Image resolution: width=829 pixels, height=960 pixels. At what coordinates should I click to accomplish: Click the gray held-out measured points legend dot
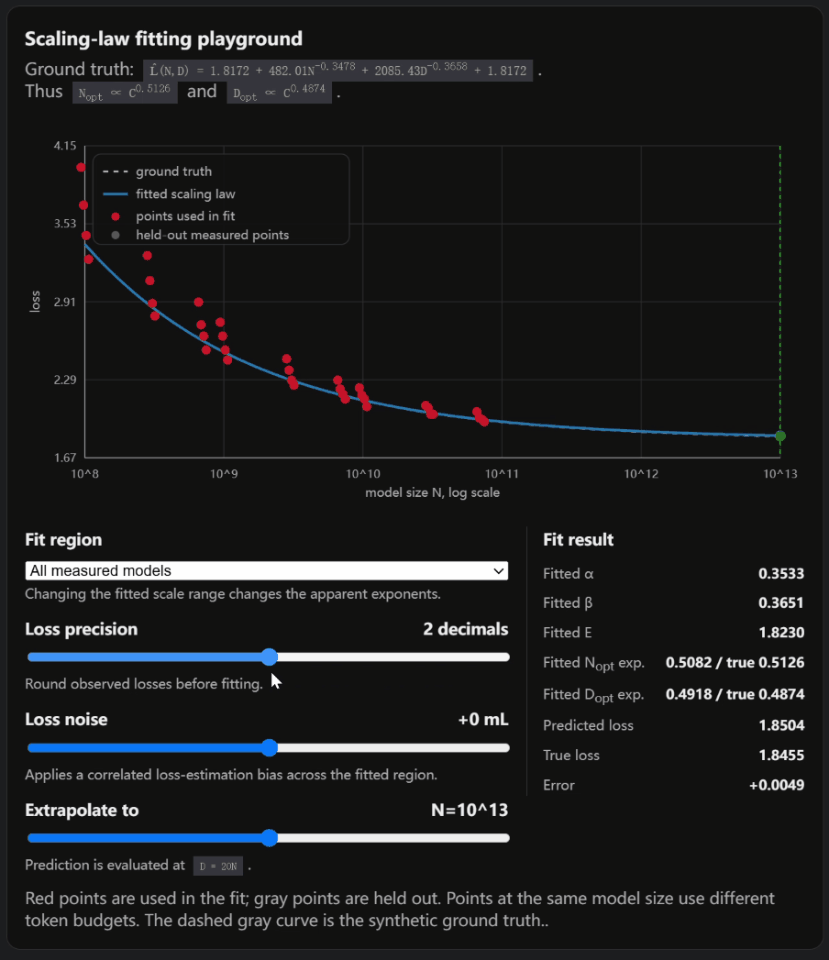[115, 235]
